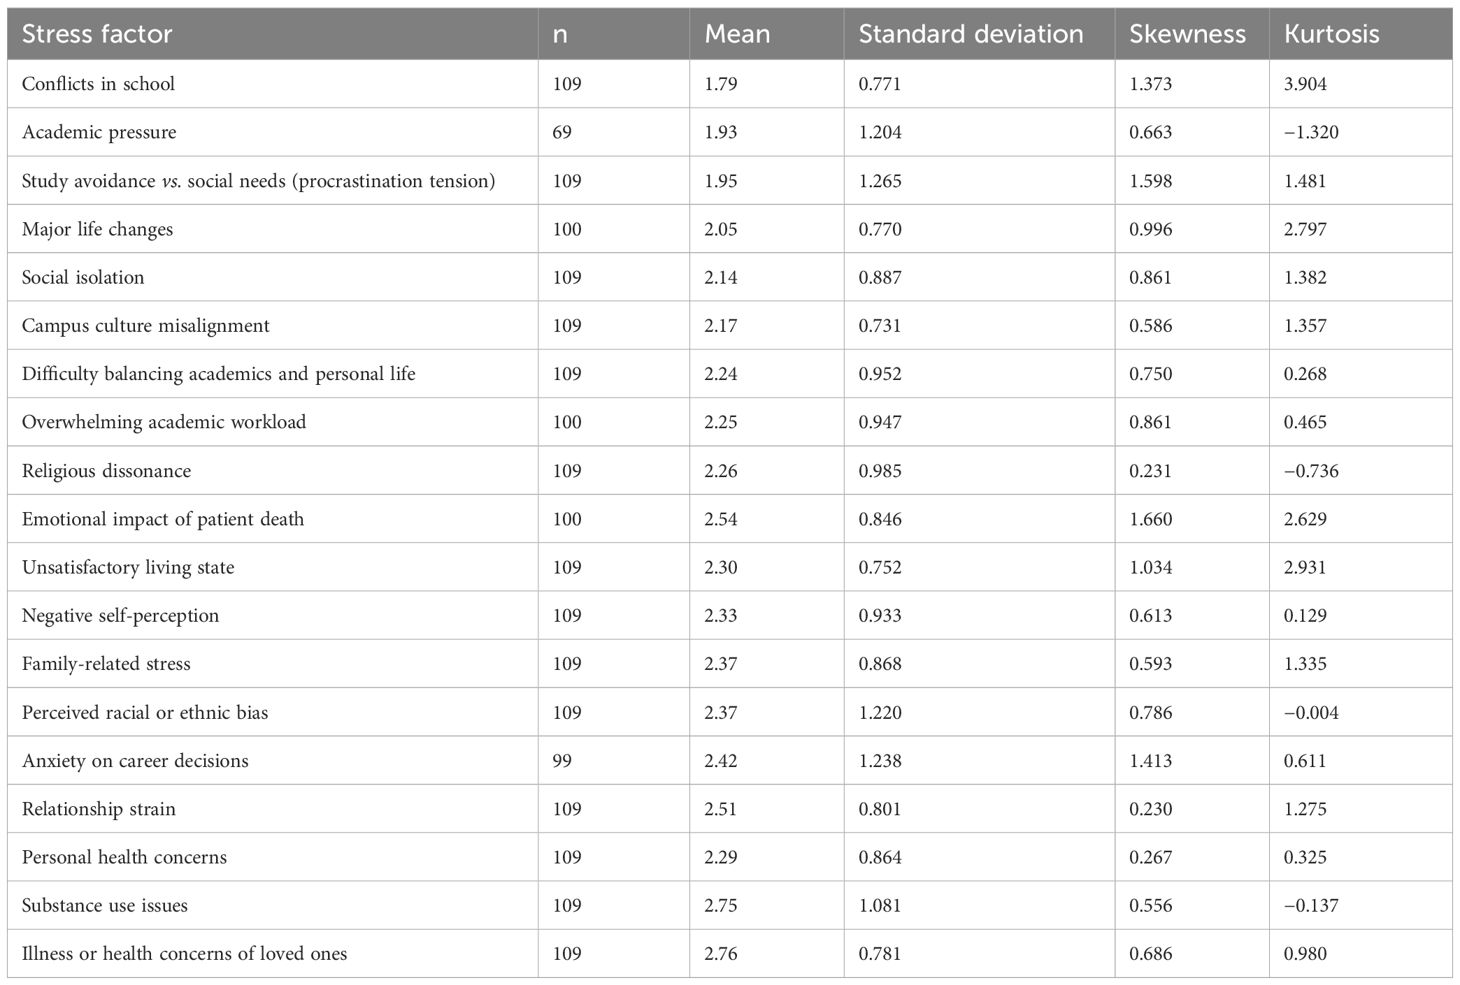Select the Substance use issues cell
This screenshot has width=1460, height=985.
point(105,905)
